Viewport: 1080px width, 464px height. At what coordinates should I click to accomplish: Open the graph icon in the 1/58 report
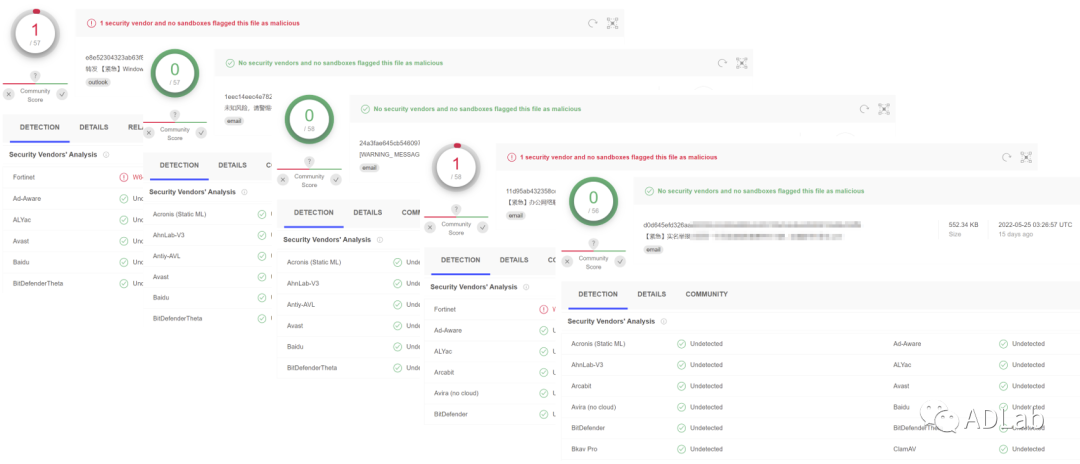[x=1025, y=157]
